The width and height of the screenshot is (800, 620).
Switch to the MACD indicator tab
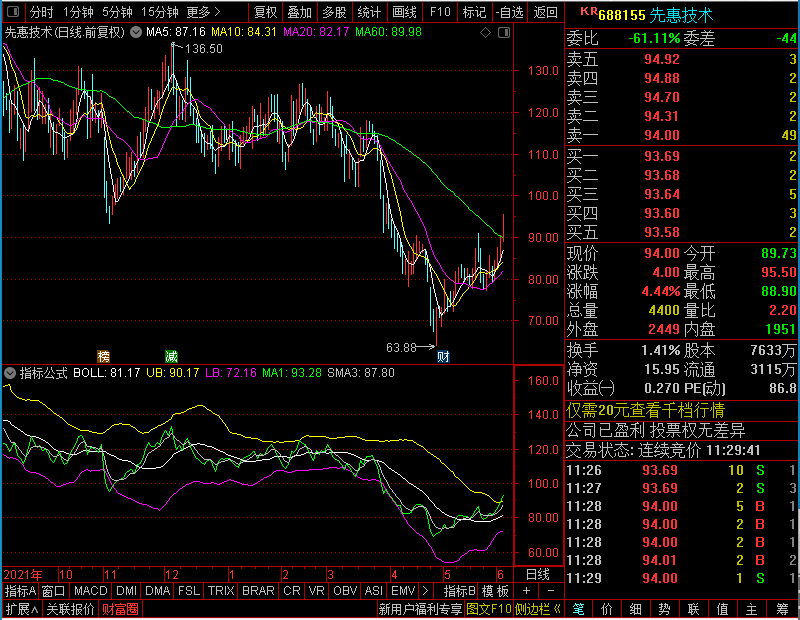coord(90,591)
